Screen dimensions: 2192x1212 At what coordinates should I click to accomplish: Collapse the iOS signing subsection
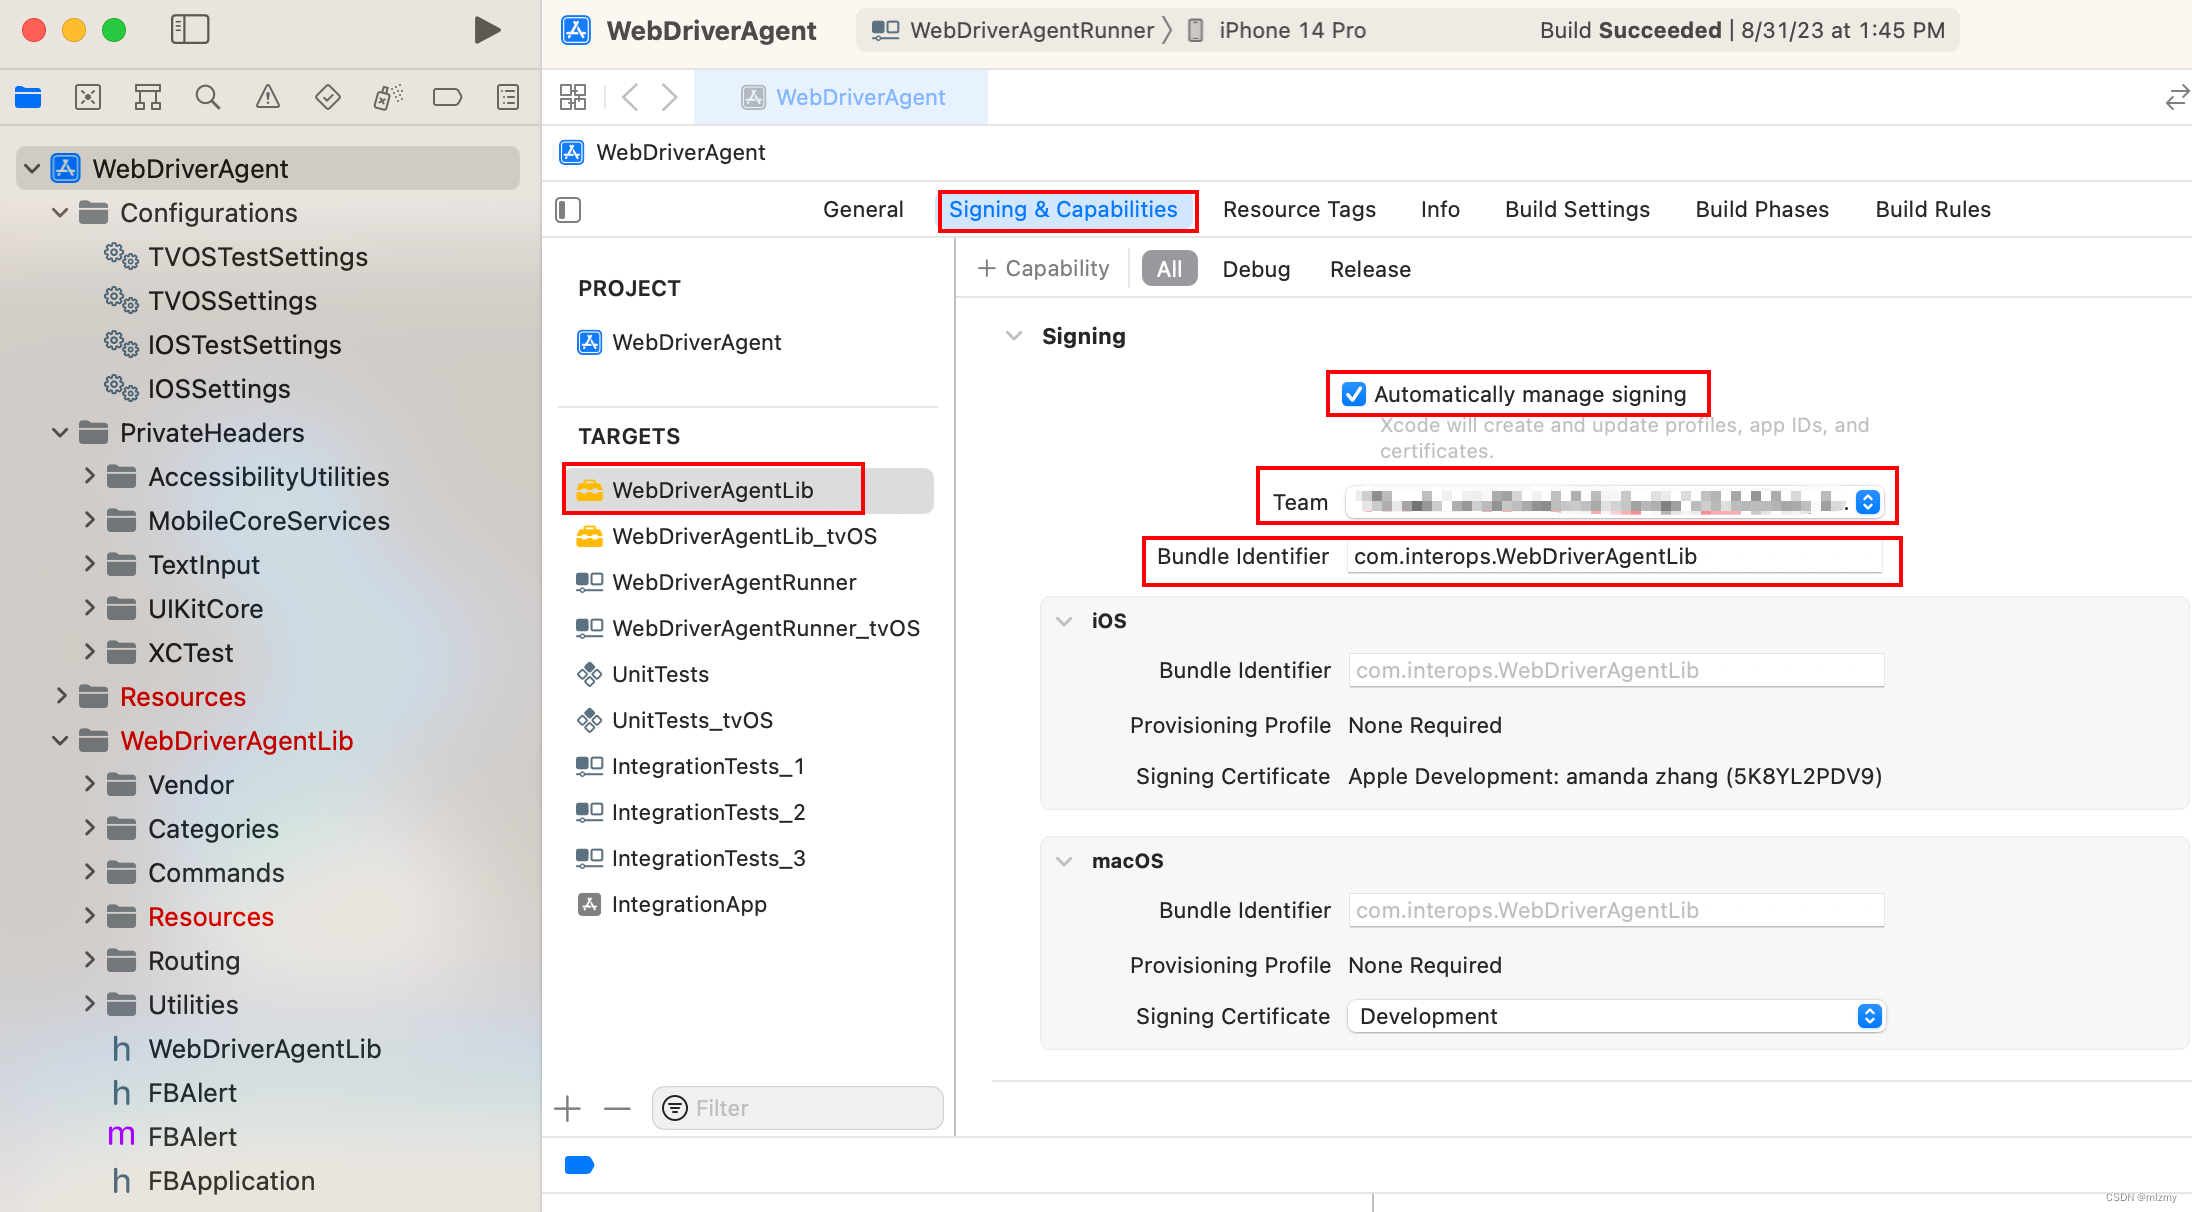tap(1064, 621)
